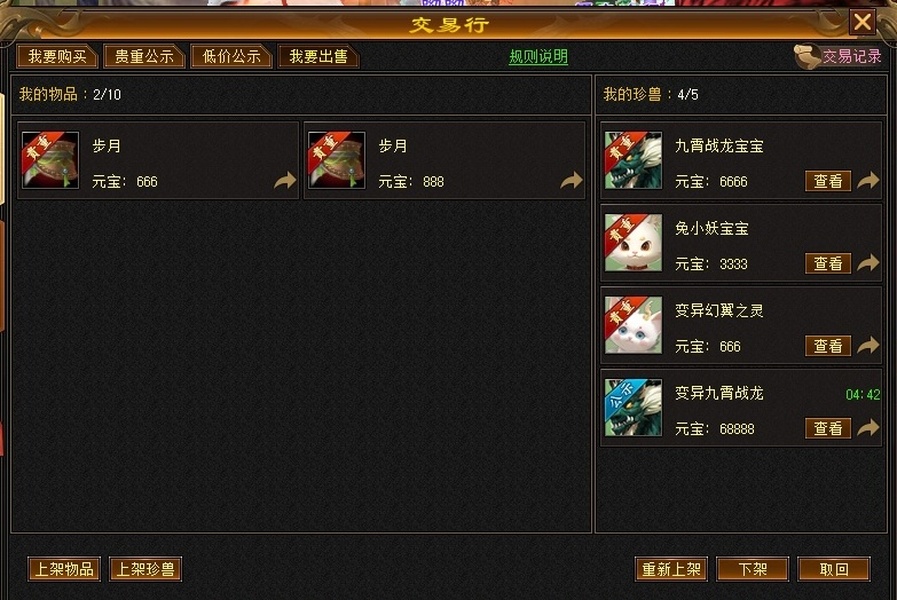
Task: View details of 变异九霄战龙 with 查看
Action: point(828,428)
